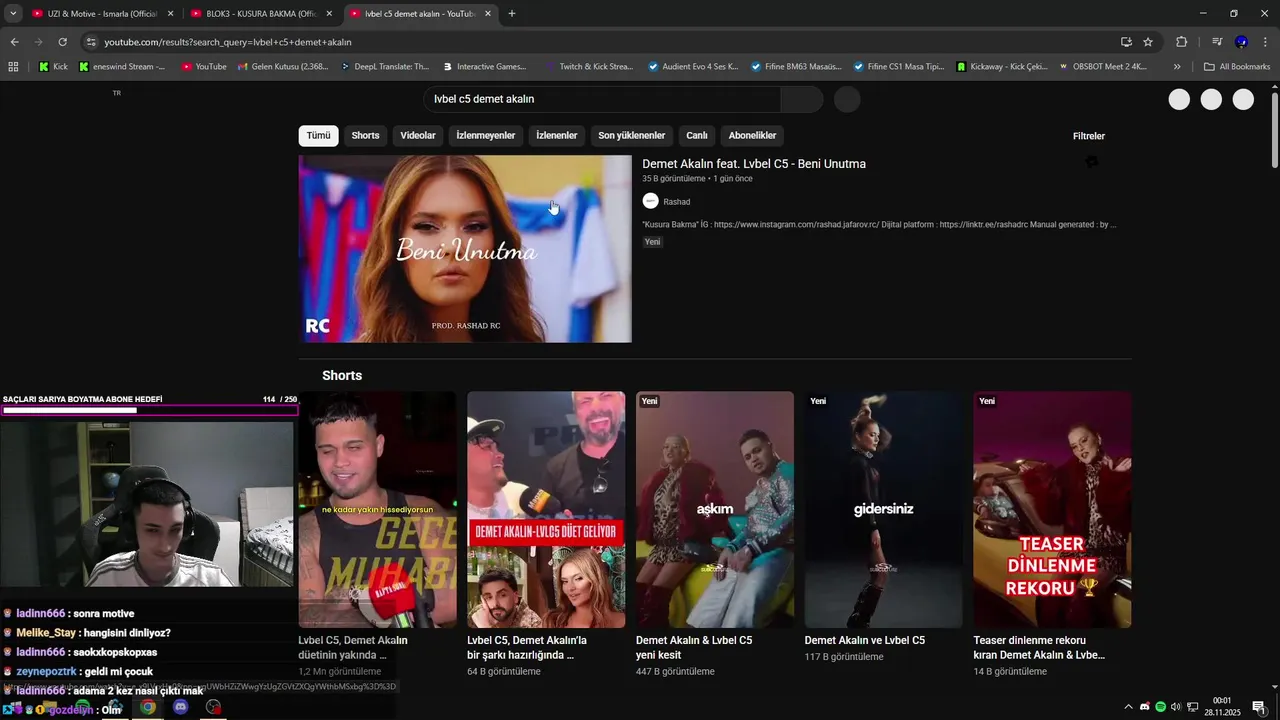Open the apps grid in bookmarks bar
Image resolution: width=1280 pixels, height=720 pixels.
[13, 67]
